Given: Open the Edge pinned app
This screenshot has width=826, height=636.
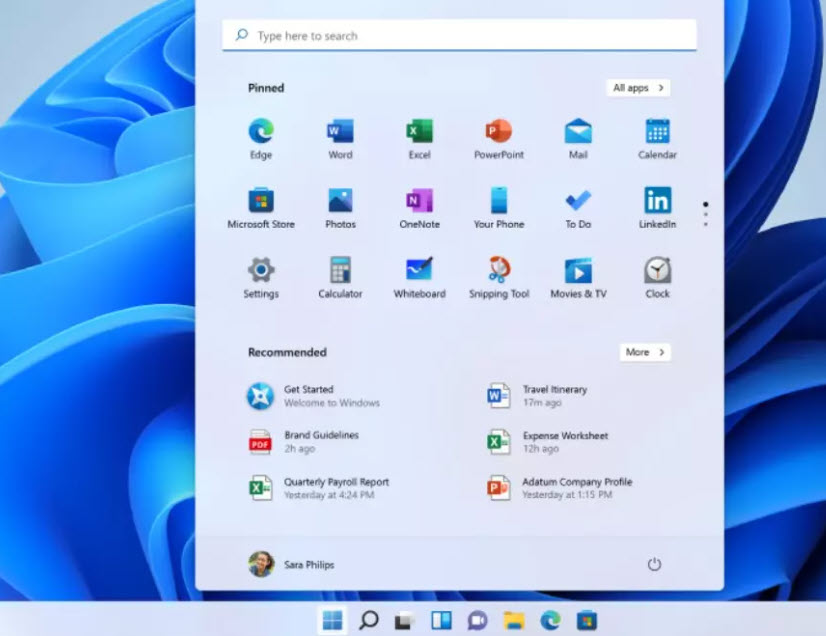Looking at the screenshot, I should (x=261, y=139).
